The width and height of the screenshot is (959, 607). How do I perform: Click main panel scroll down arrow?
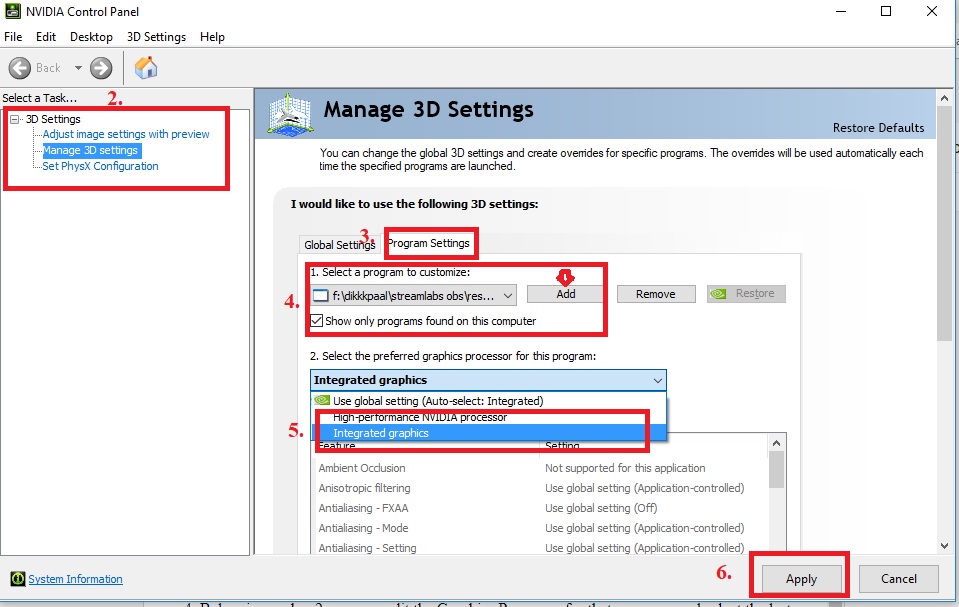(944, 546)
